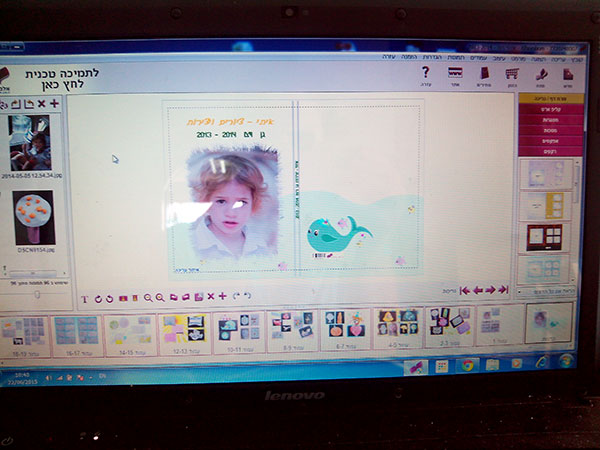Open the dropdown below layout thumbnails
This screenshot has width=600, height=450.
pyautogui.click(x=546, y=292)
